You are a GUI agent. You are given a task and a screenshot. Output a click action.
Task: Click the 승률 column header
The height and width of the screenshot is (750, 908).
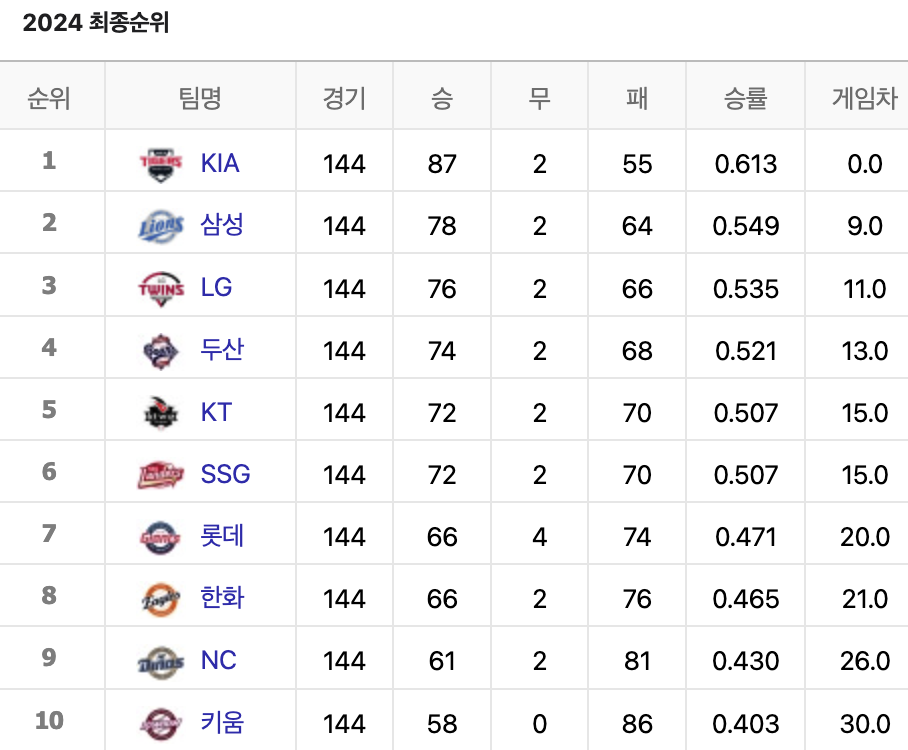point(745,98)
